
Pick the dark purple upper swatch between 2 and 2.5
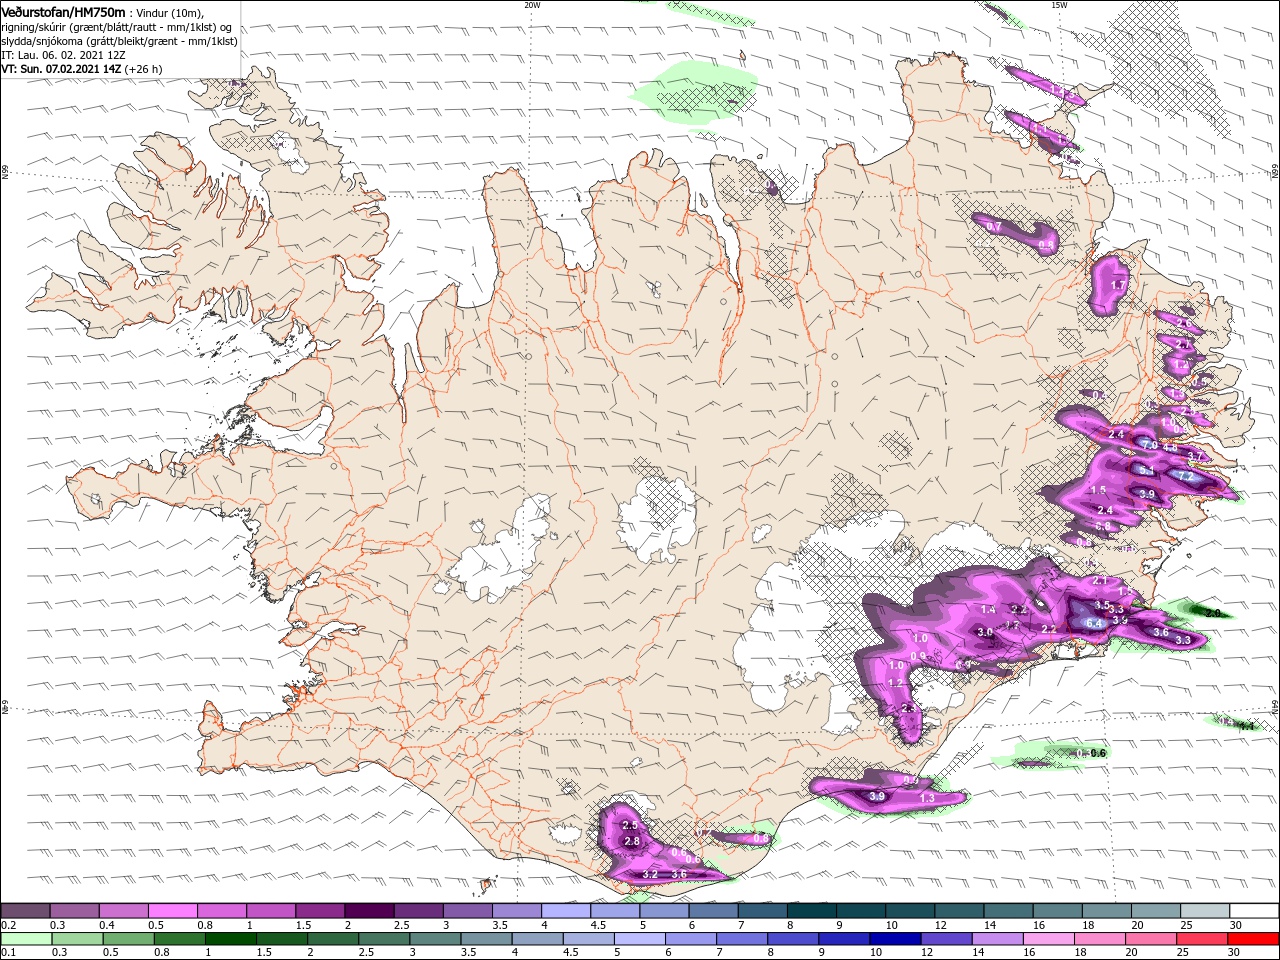(x=369, y=911)
